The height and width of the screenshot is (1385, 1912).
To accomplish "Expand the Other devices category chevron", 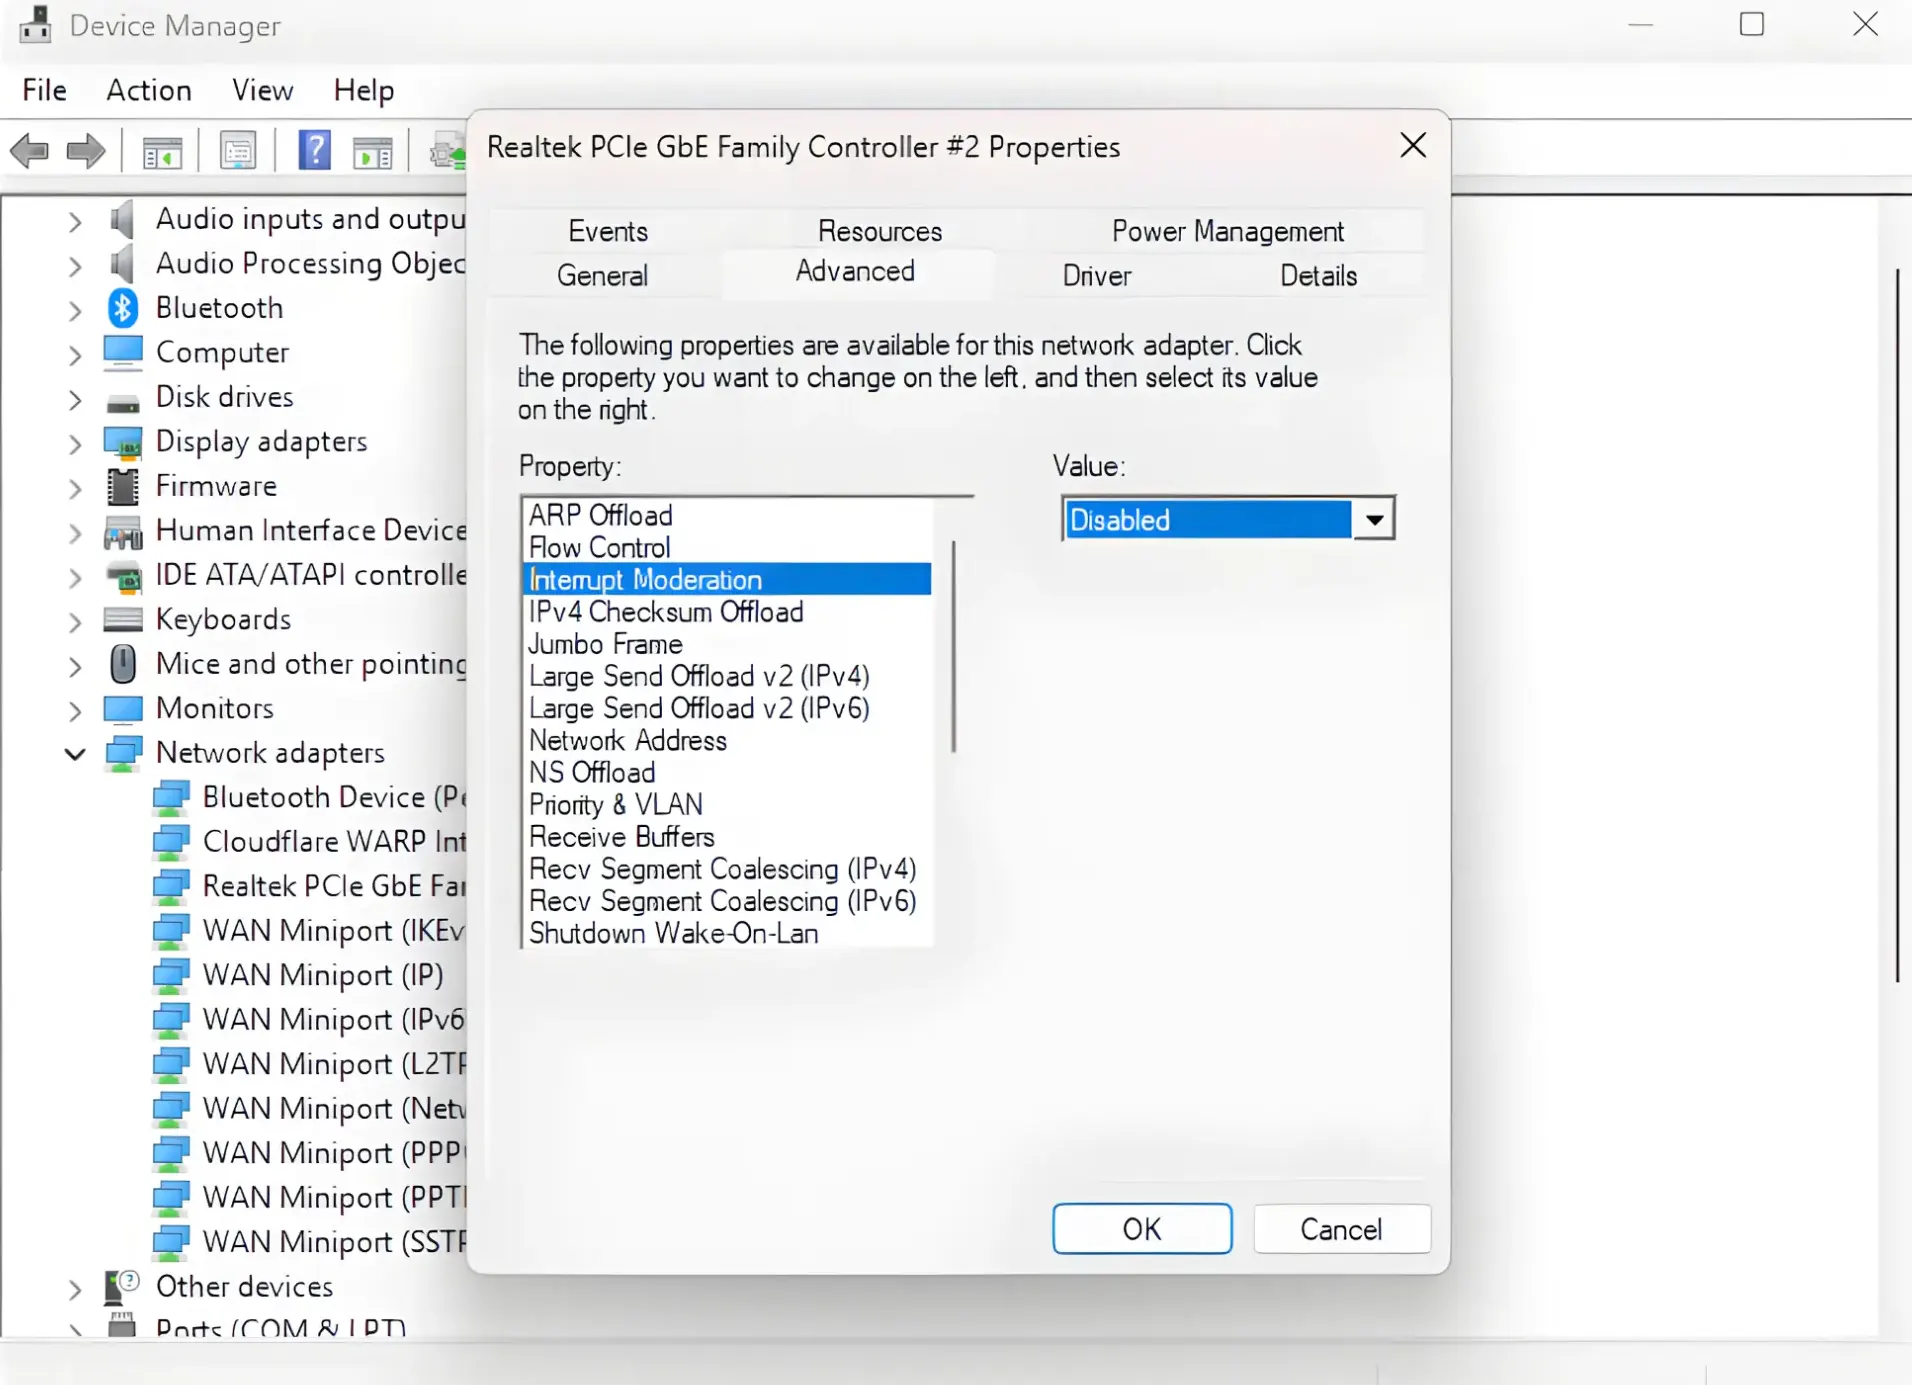I will [75, 1288].
